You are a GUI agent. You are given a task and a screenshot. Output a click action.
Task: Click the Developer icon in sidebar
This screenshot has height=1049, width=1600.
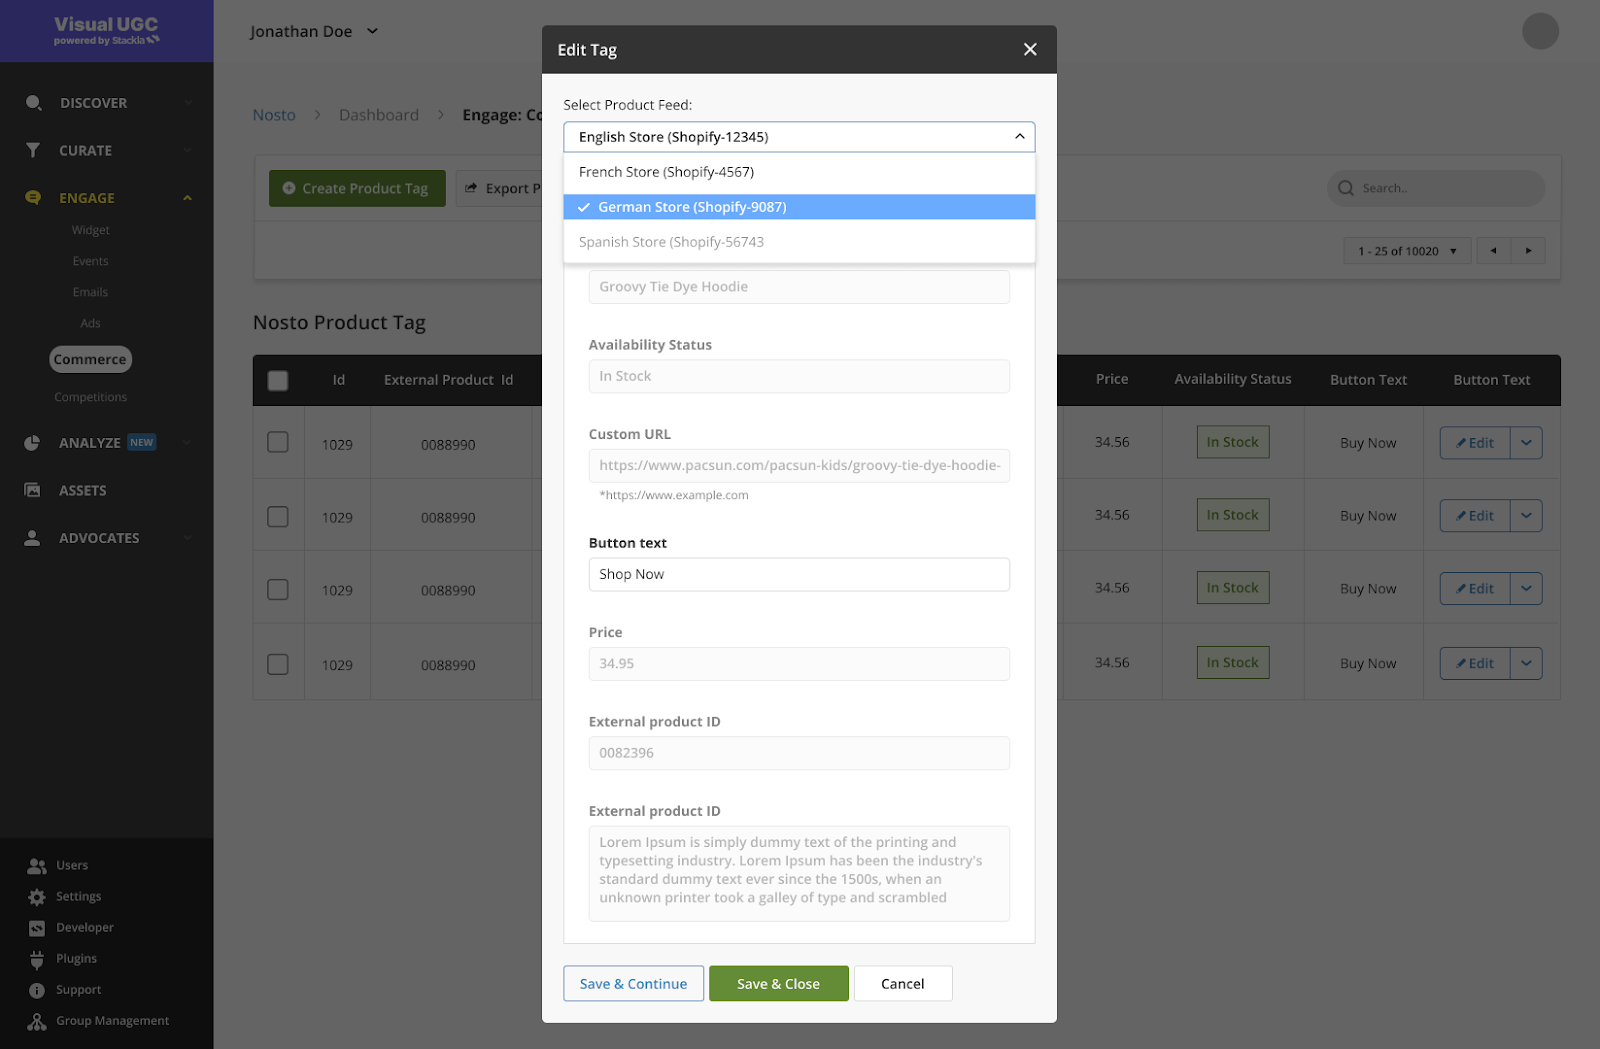(37, 928)
